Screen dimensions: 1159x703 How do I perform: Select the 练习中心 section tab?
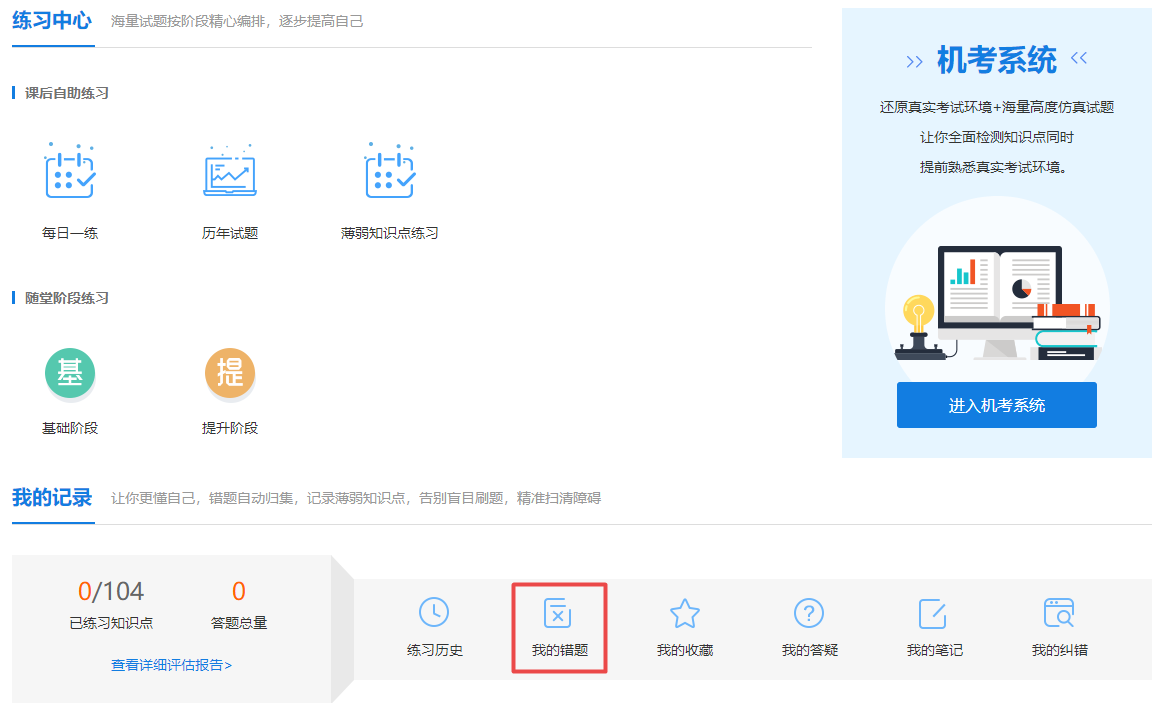(x=52, y=19)
